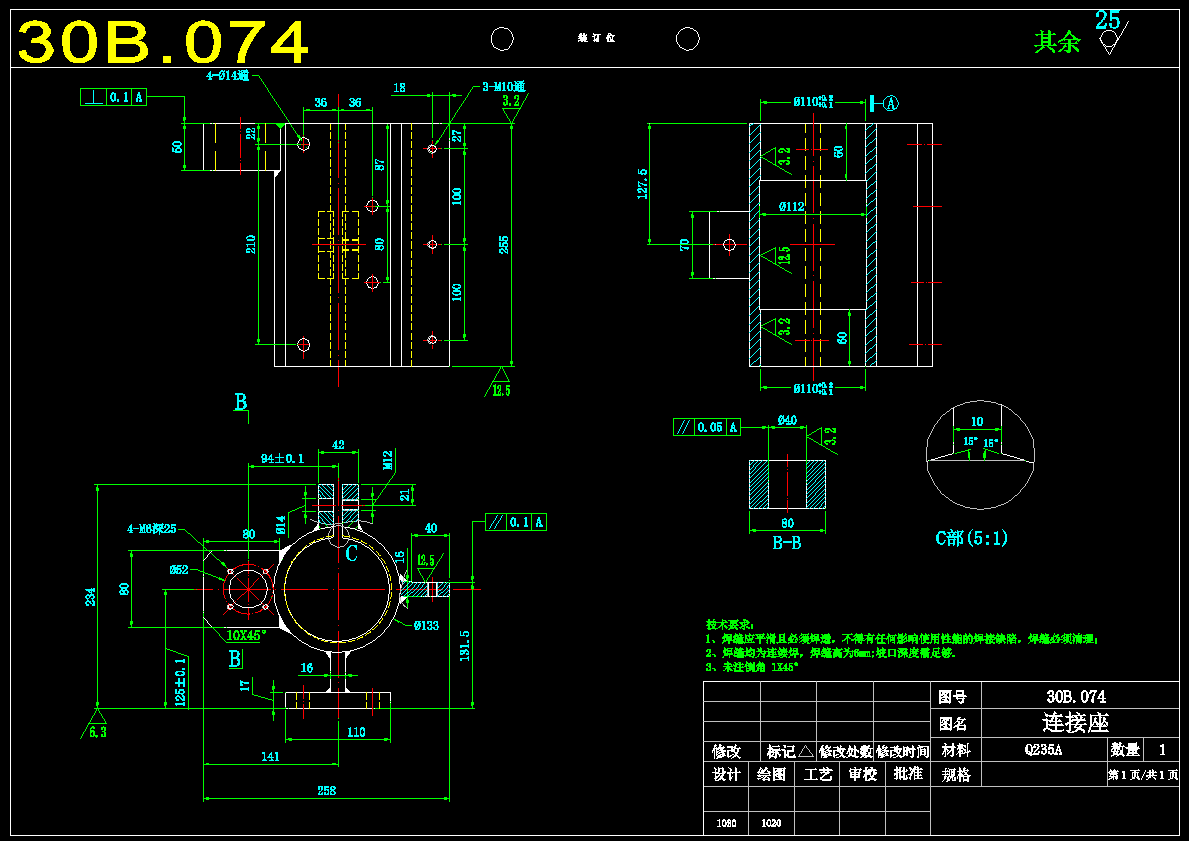Viewport: 1189px width, 841px height.
Task: Select the 131.5 vertical dimension
Action: (x=464, y=645)
